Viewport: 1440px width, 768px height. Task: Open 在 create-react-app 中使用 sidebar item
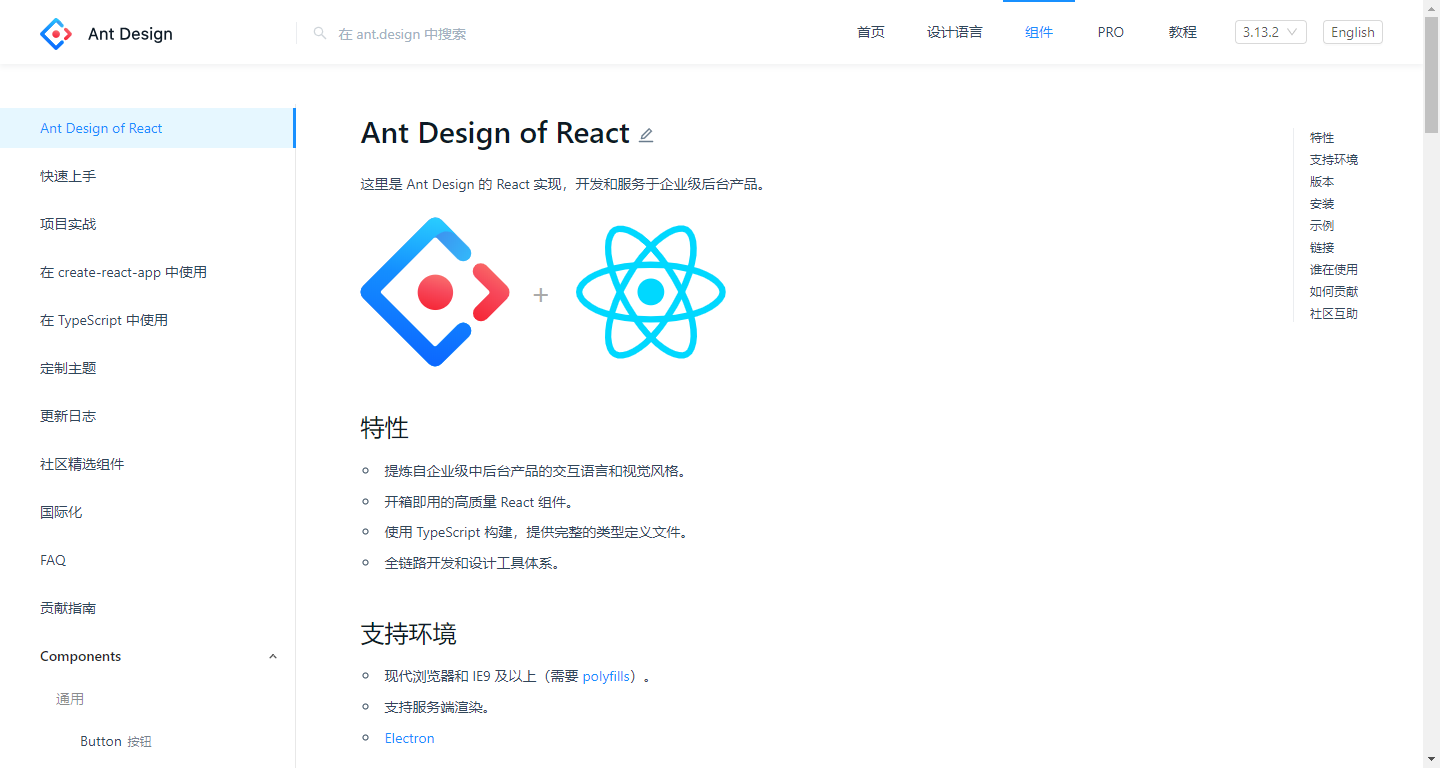click(x=148, y=272)
